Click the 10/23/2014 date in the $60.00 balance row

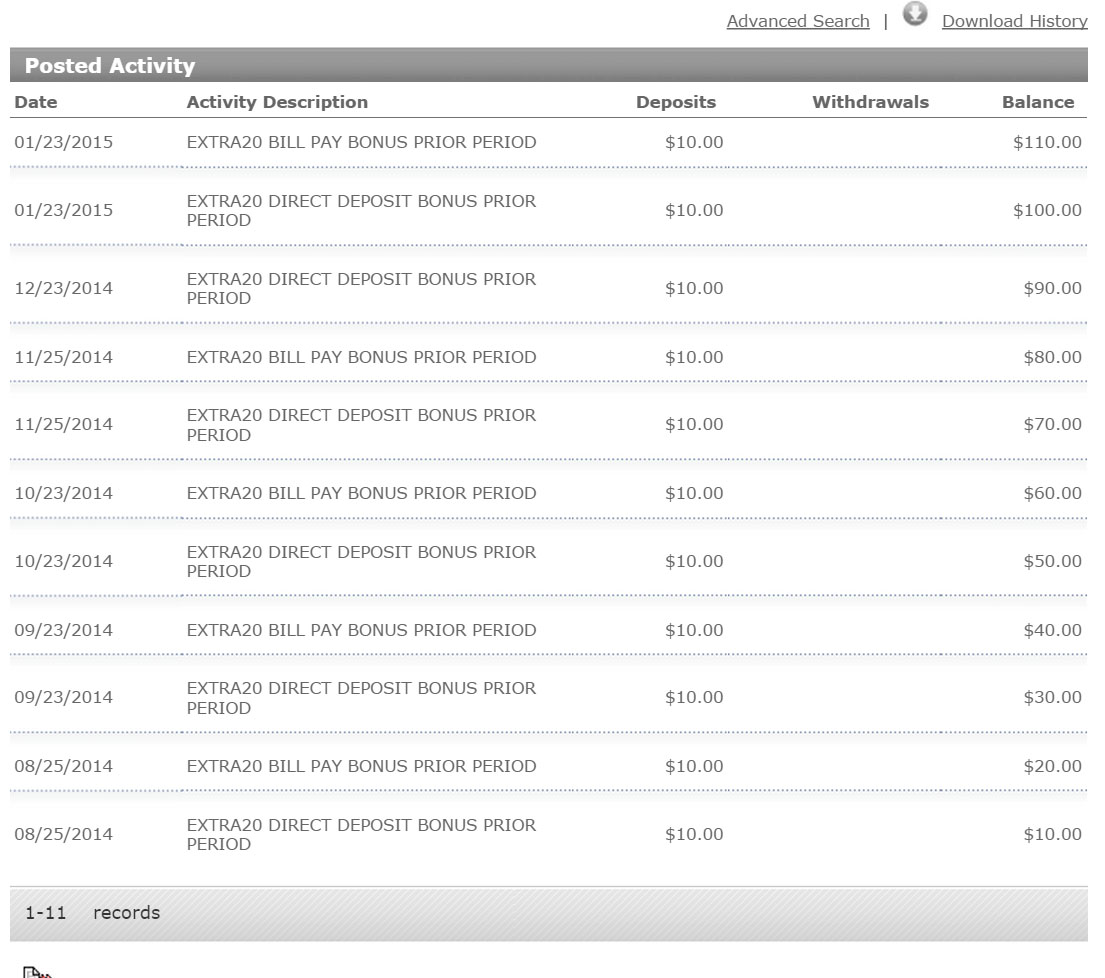coord(63,493)
